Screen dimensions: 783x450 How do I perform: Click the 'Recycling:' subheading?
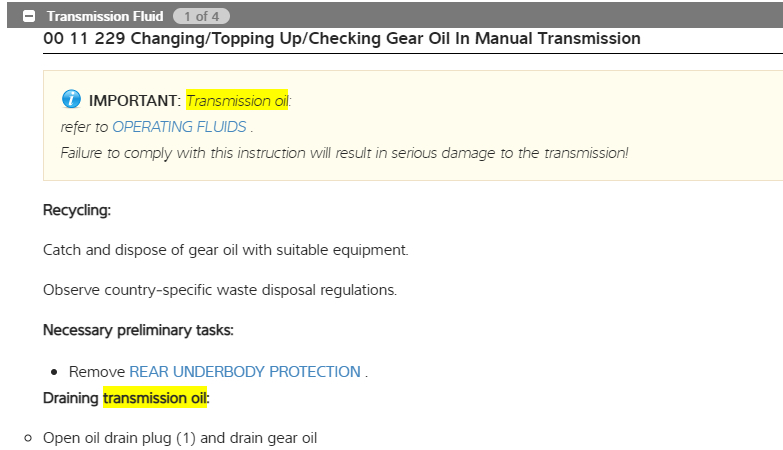[x=77, y=211]
